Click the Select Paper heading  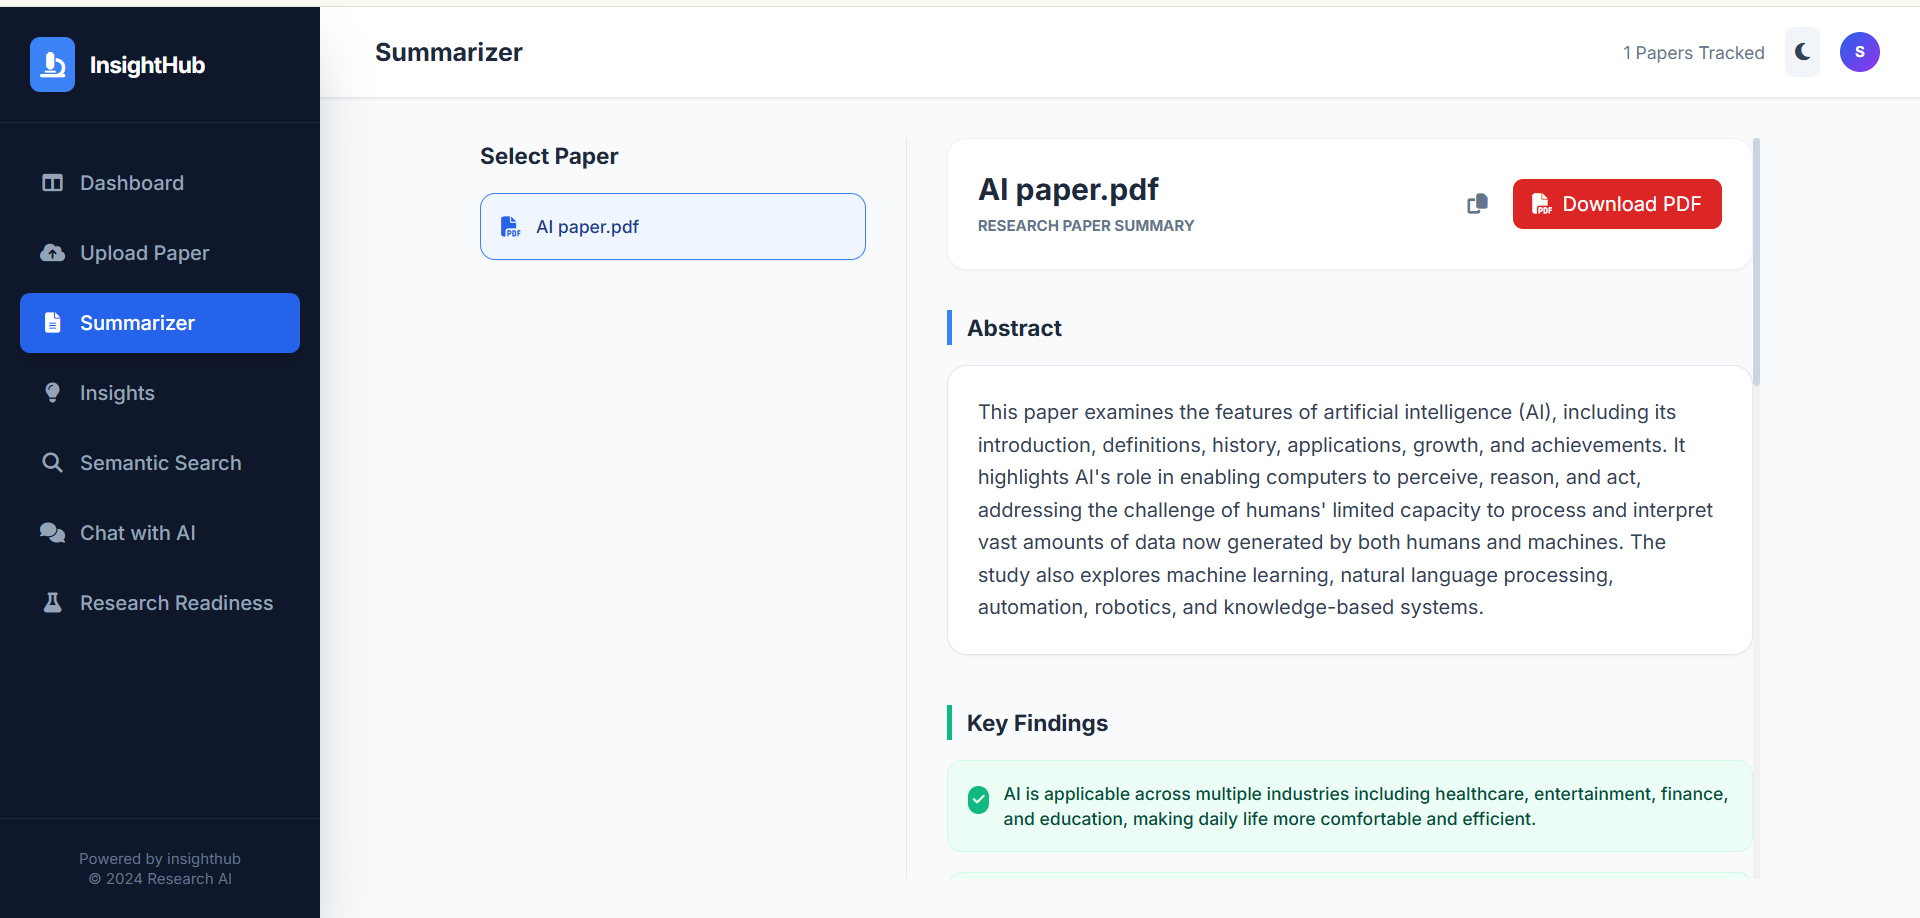[x=549, y=156]
